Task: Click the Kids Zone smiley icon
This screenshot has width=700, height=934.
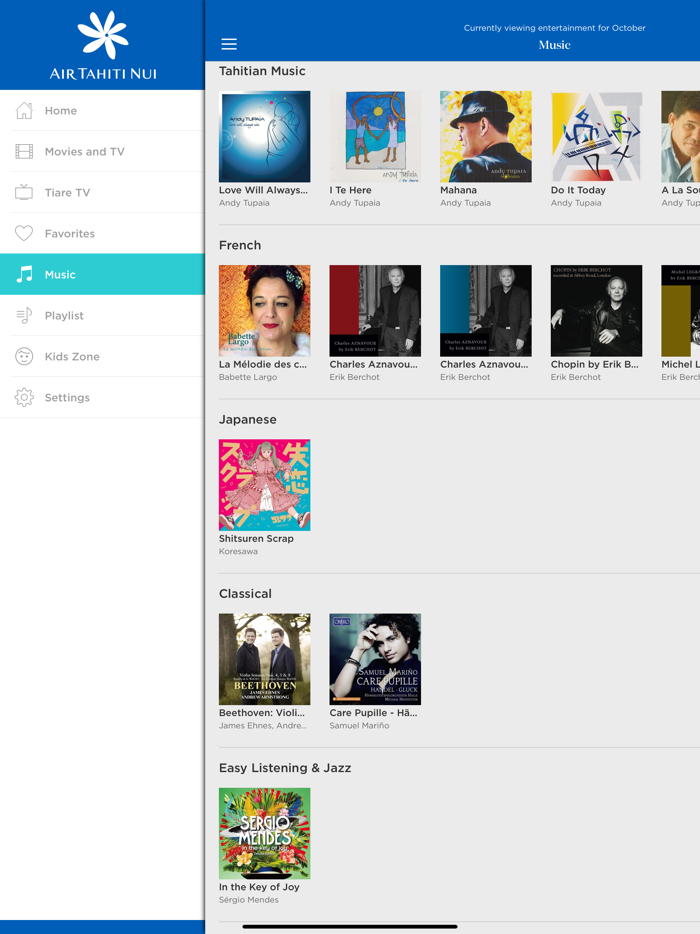Action: tap(24, 356)
